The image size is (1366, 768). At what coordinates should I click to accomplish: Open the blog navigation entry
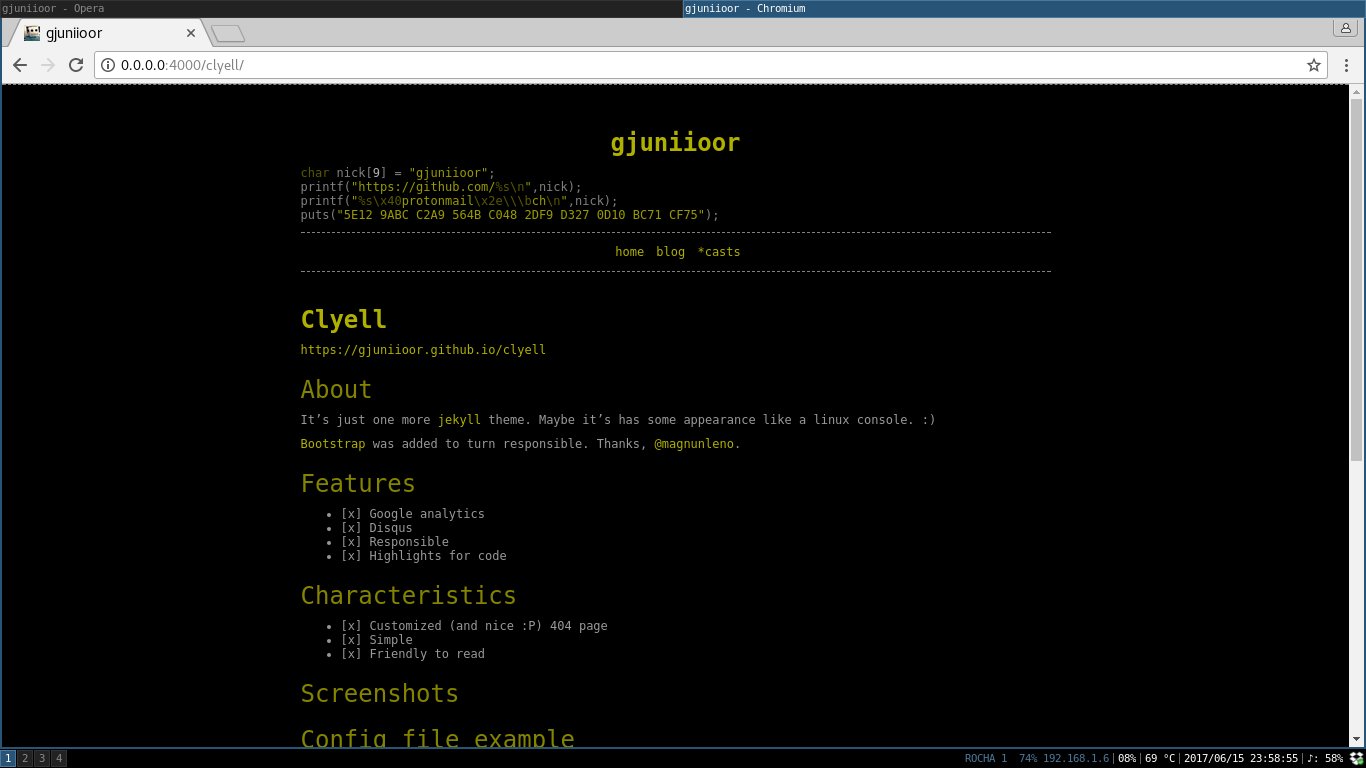[670, 251]
